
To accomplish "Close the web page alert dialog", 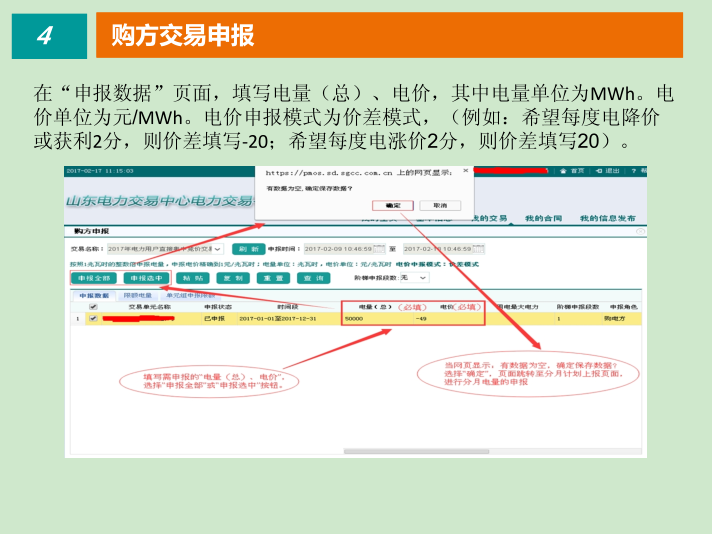I will pyautogui.click(x=465, y=172).
